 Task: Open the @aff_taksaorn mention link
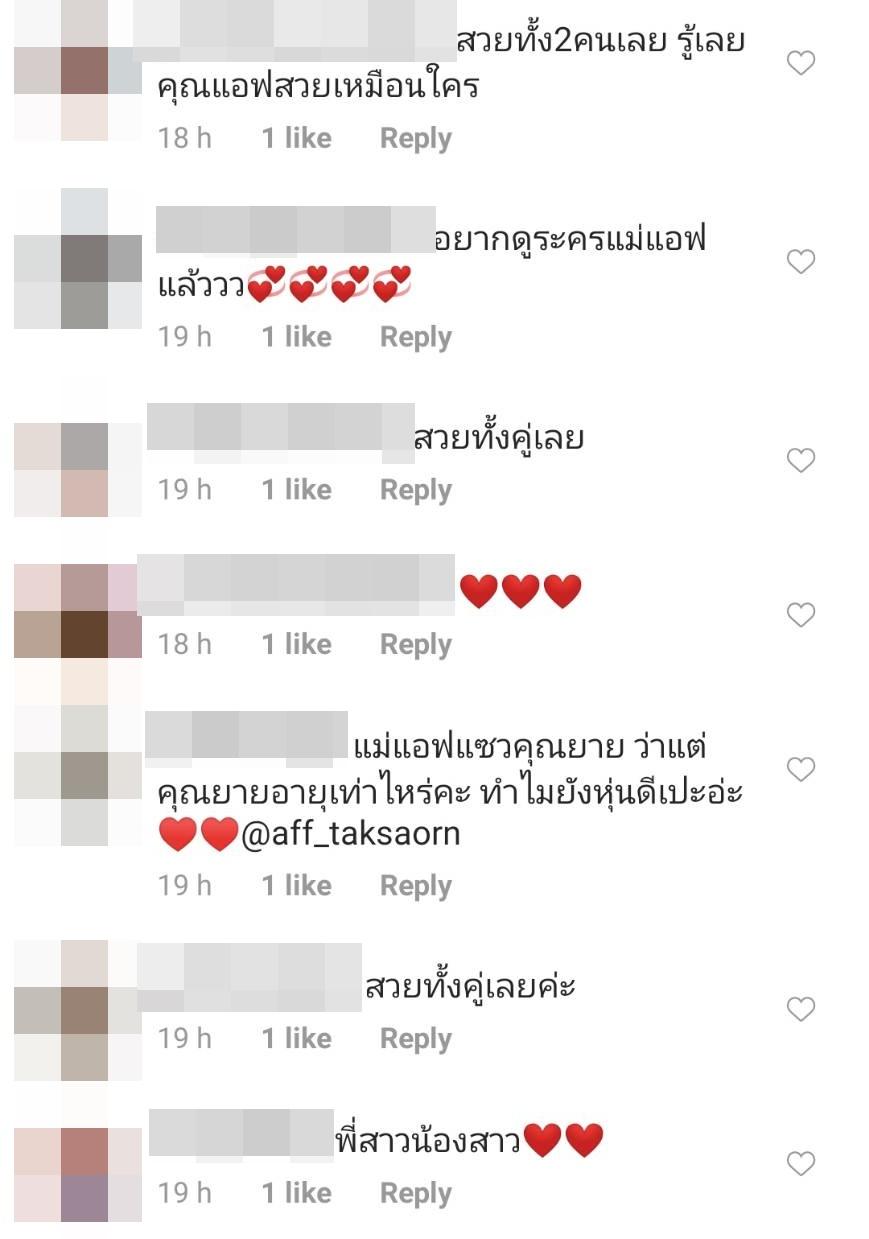click(351, 834)
